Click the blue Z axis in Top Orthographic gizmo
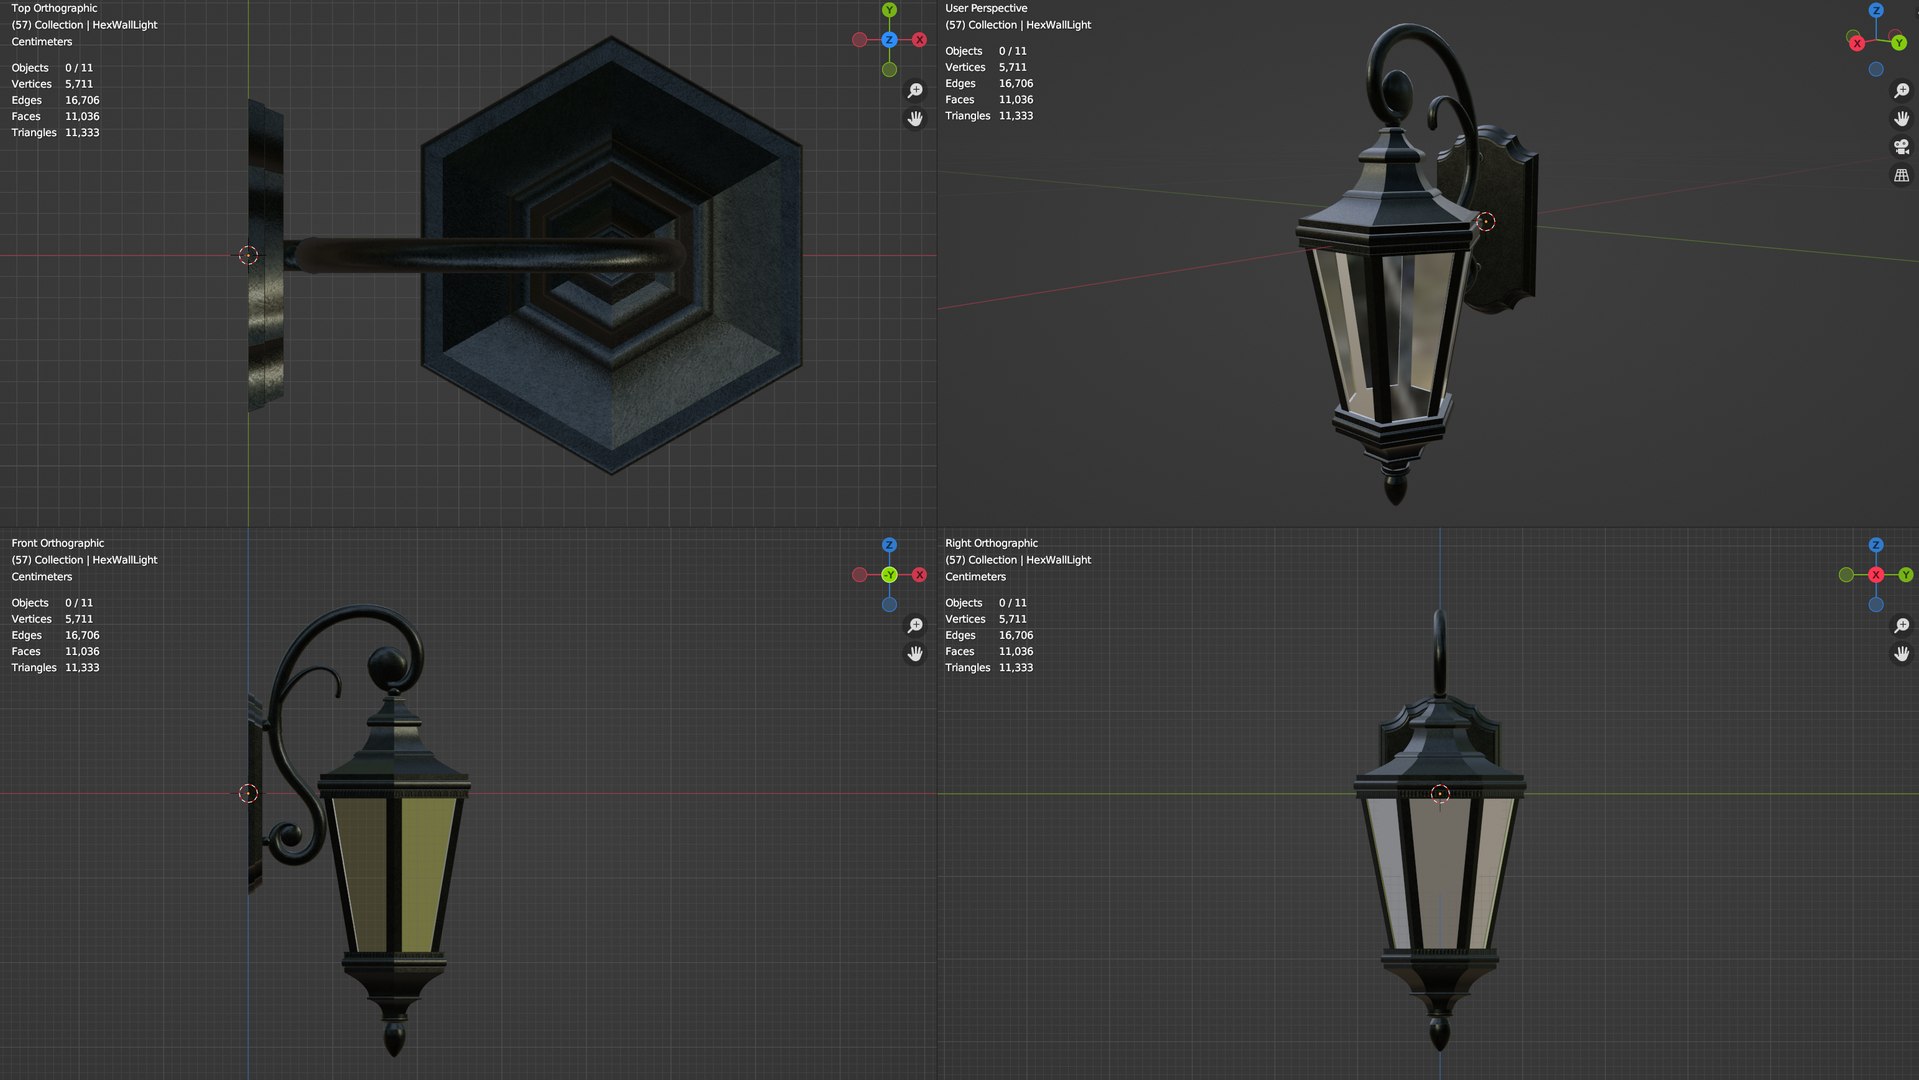This screenshot has width=1919, height=1080. click(x=889, y=40)
